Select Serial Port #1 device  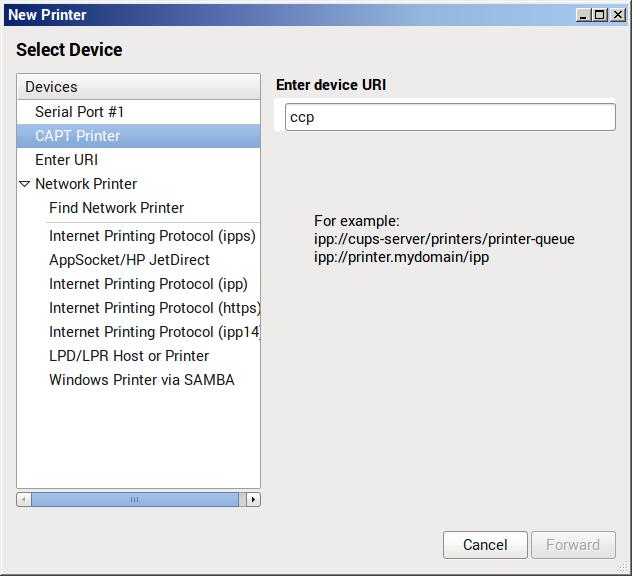click(x=80, y=112)
